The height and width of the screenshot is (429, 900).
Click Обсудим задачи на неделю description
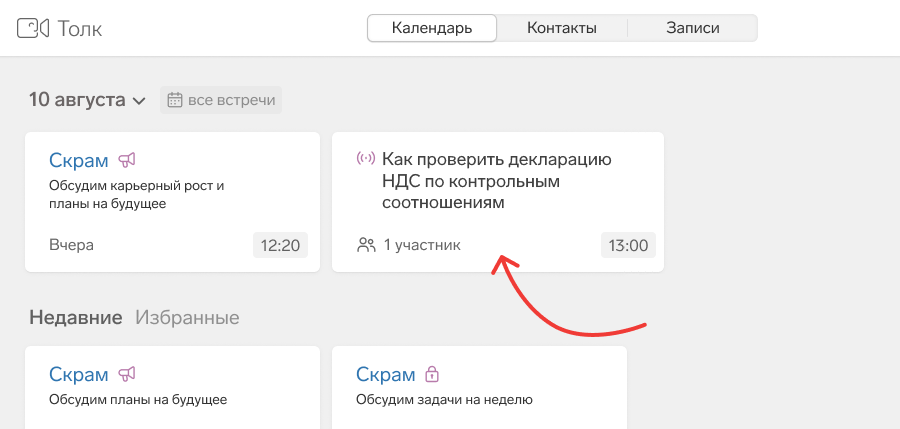[x=444, y=400]
